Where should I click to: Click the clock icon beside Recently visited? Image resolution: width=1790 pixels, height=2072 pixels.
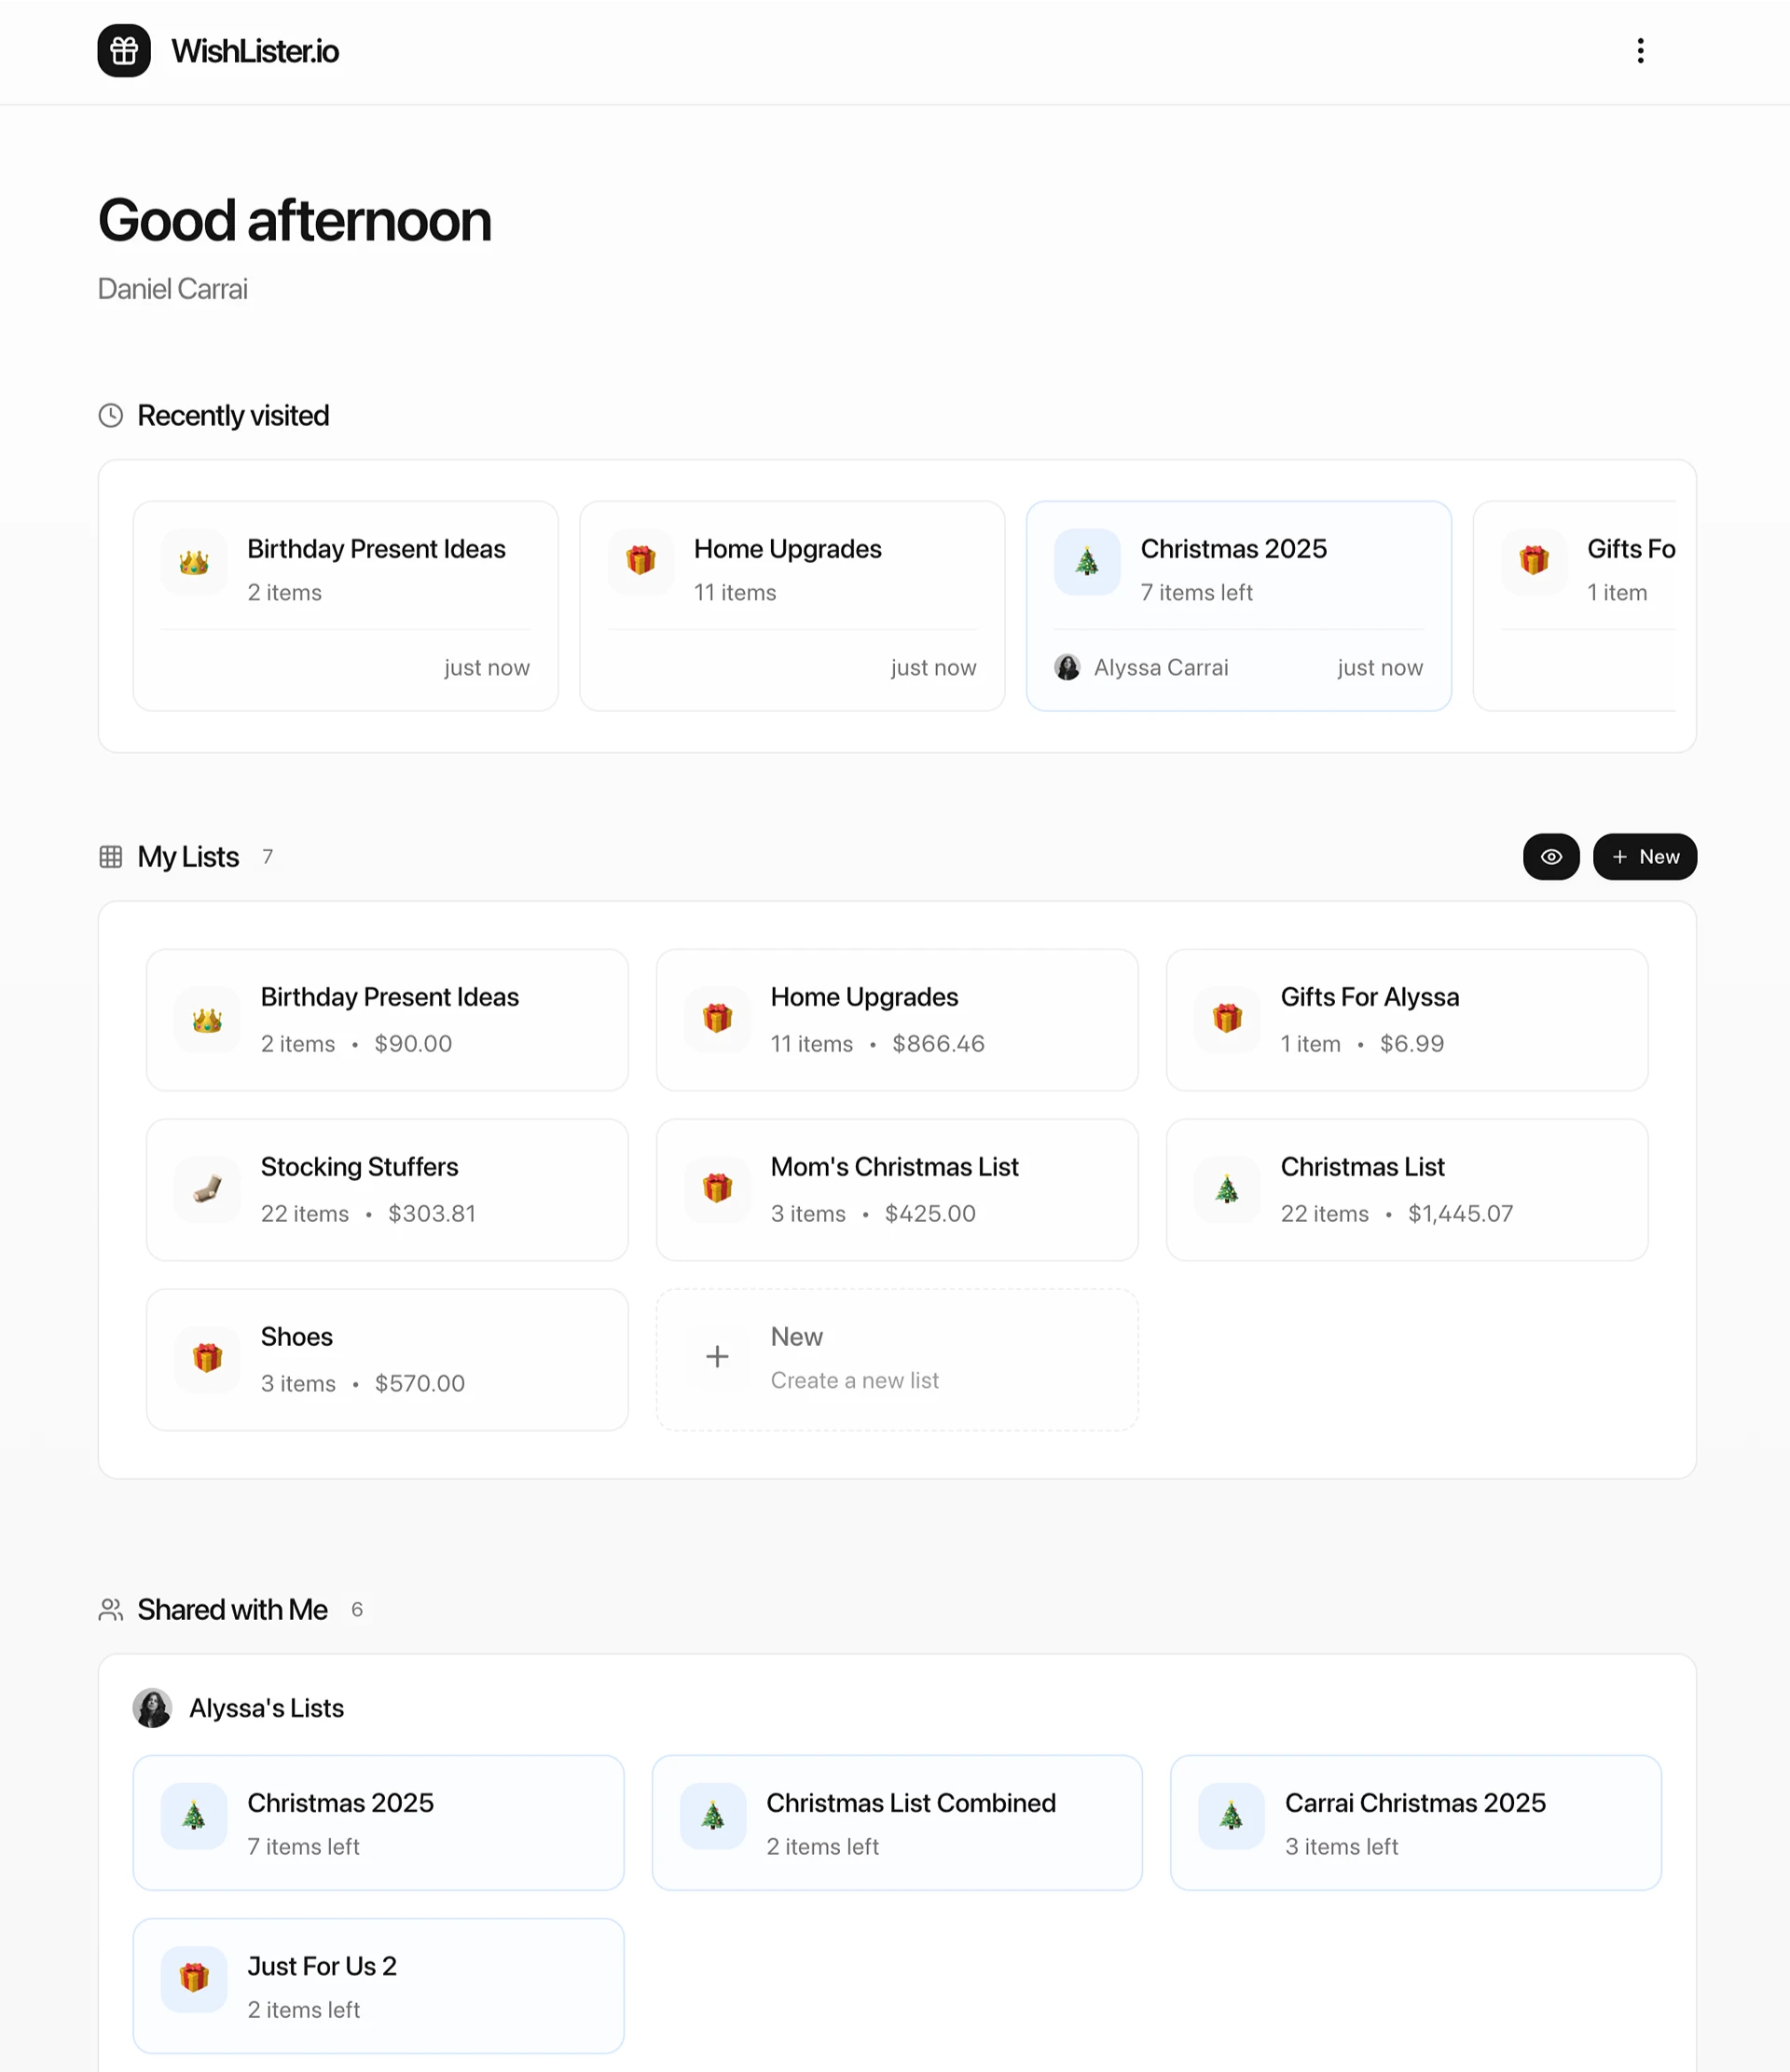(110, 415)
